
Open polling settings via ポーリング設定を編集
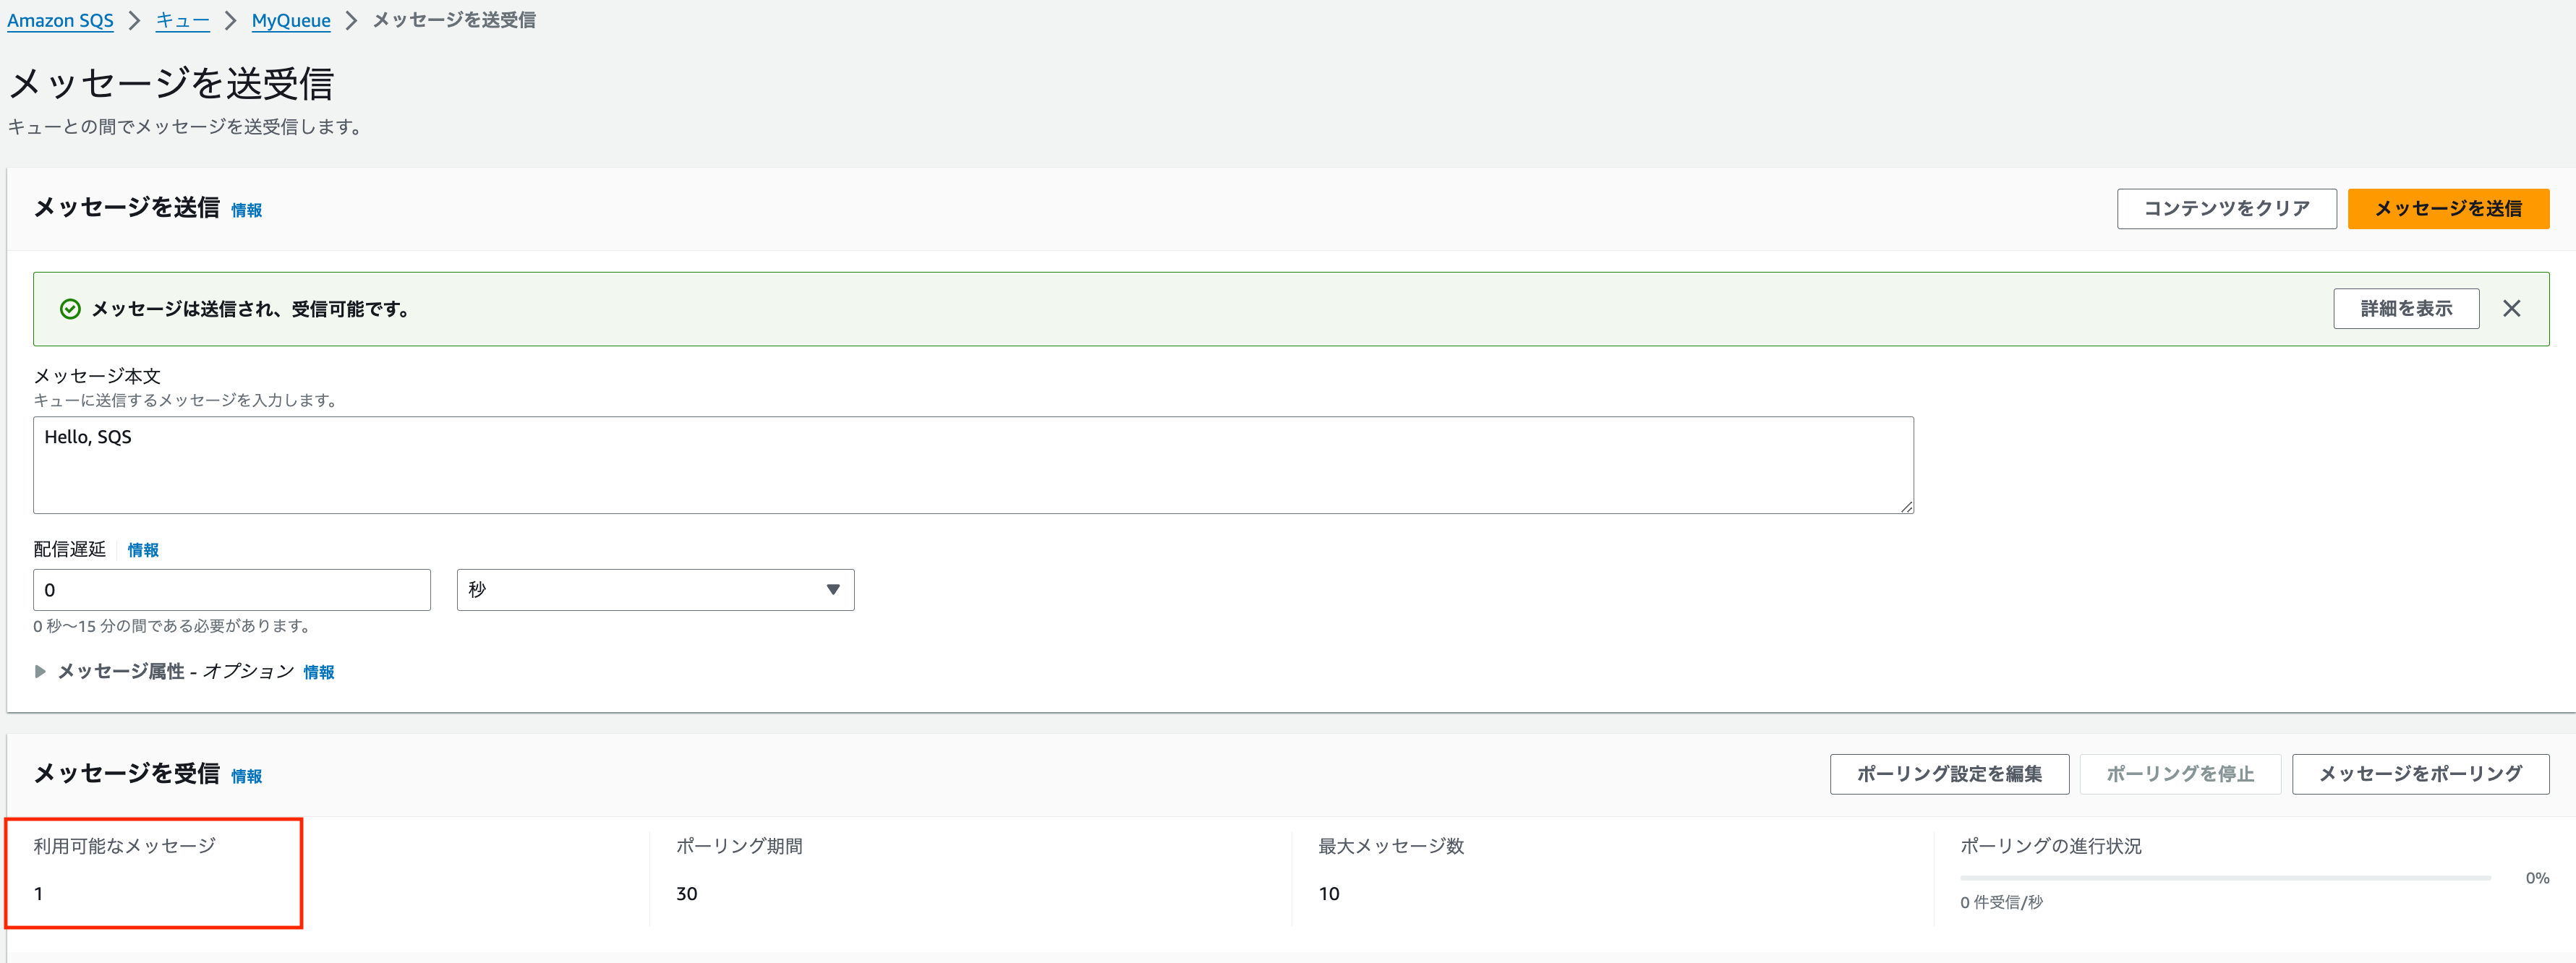(1948, 773)
